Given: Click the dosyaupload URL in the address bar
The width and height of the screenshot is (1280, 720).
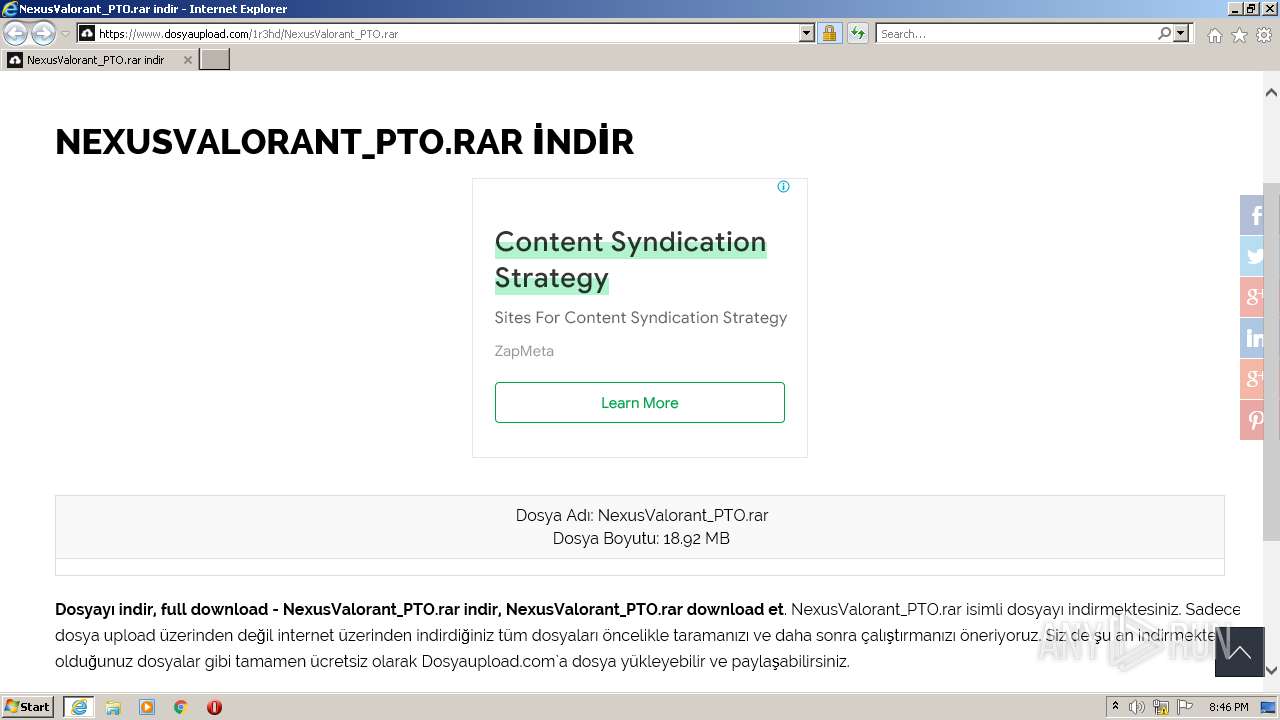Looking at the screenshot, I should (x=248, y=34).
